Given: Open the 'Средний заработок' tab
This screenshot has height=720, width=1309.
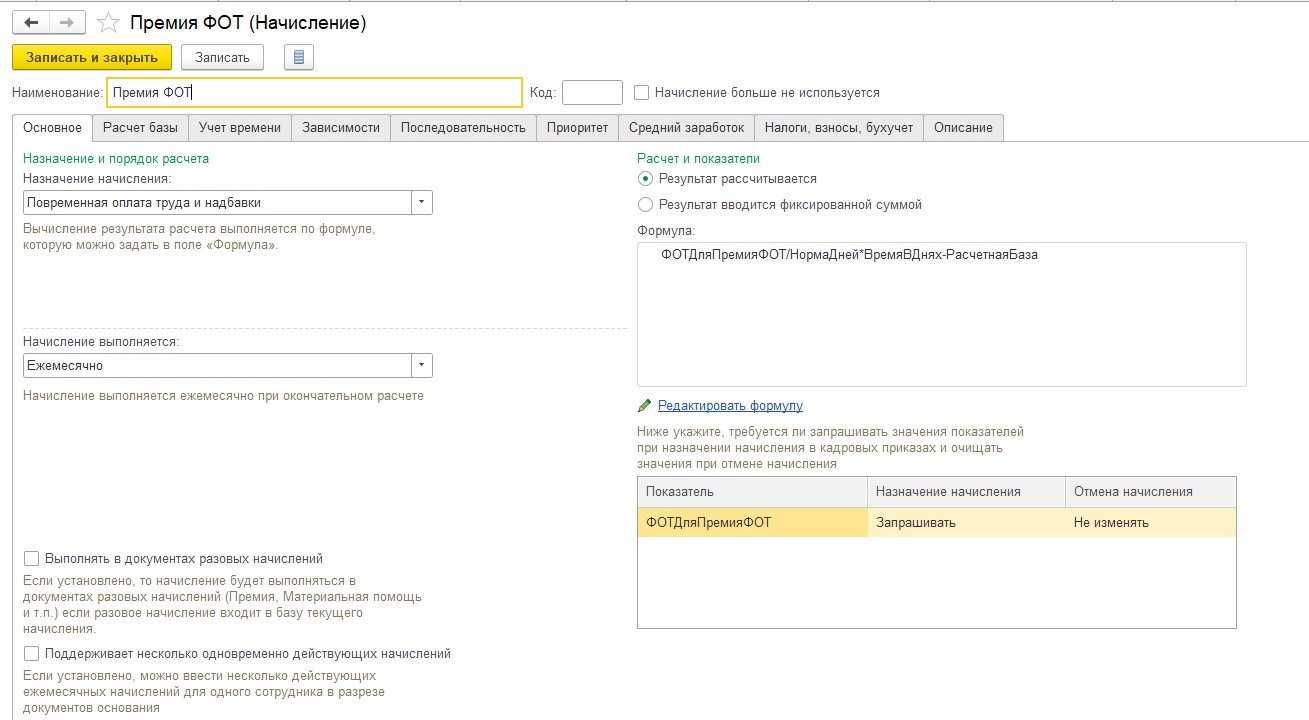Looking at the screenshot, I should (x=686, y=128).
